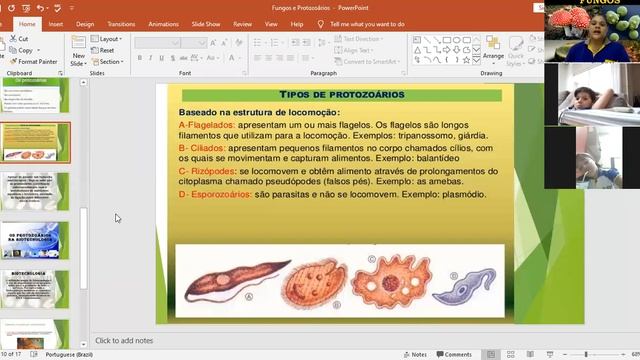Open the Font dialog launcher

245,73
